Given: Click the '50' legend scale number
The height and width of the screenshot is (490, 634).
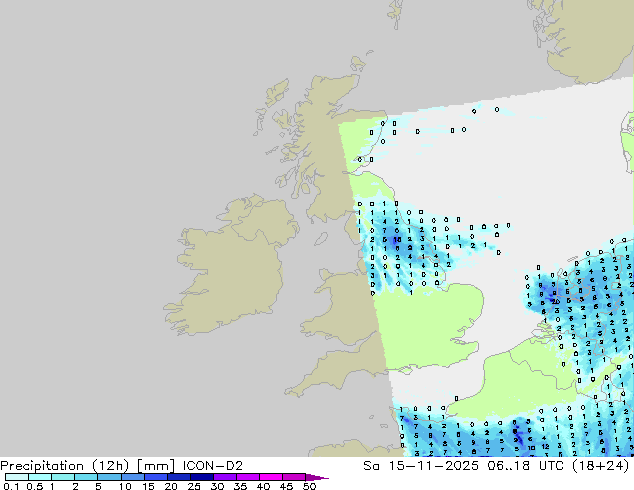Looking at the screenshot, I should [x=309, y=486].
